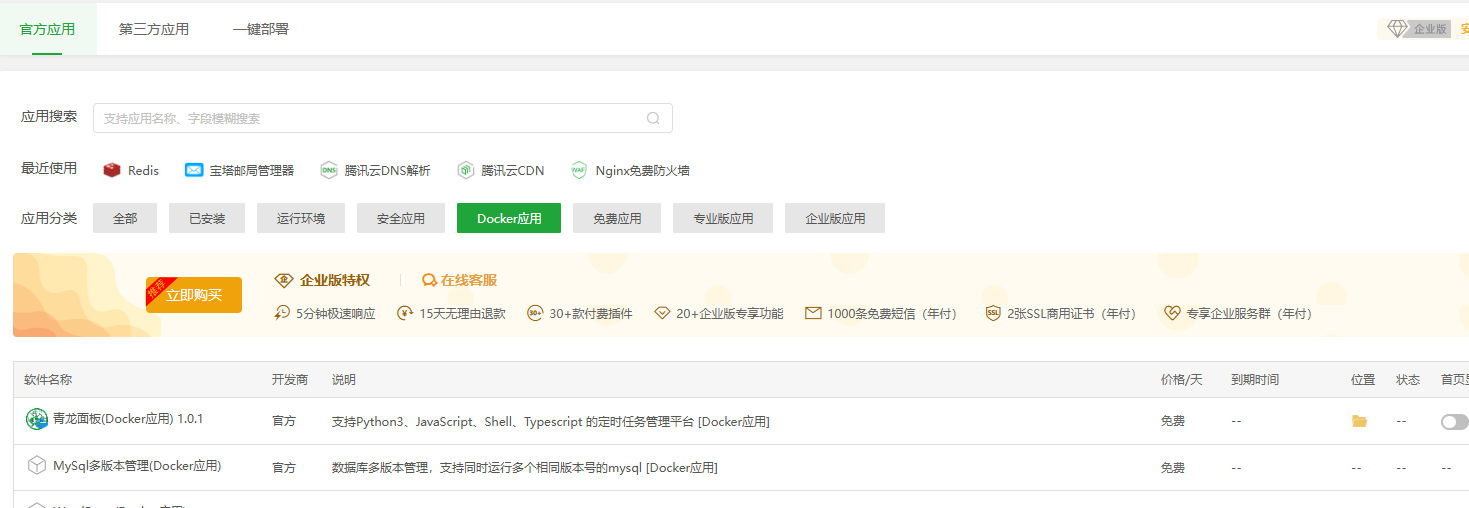Click 青龙面板(Docker应用) 1.0.1 name
The image size is (1469, 508).
pos(128,419)
